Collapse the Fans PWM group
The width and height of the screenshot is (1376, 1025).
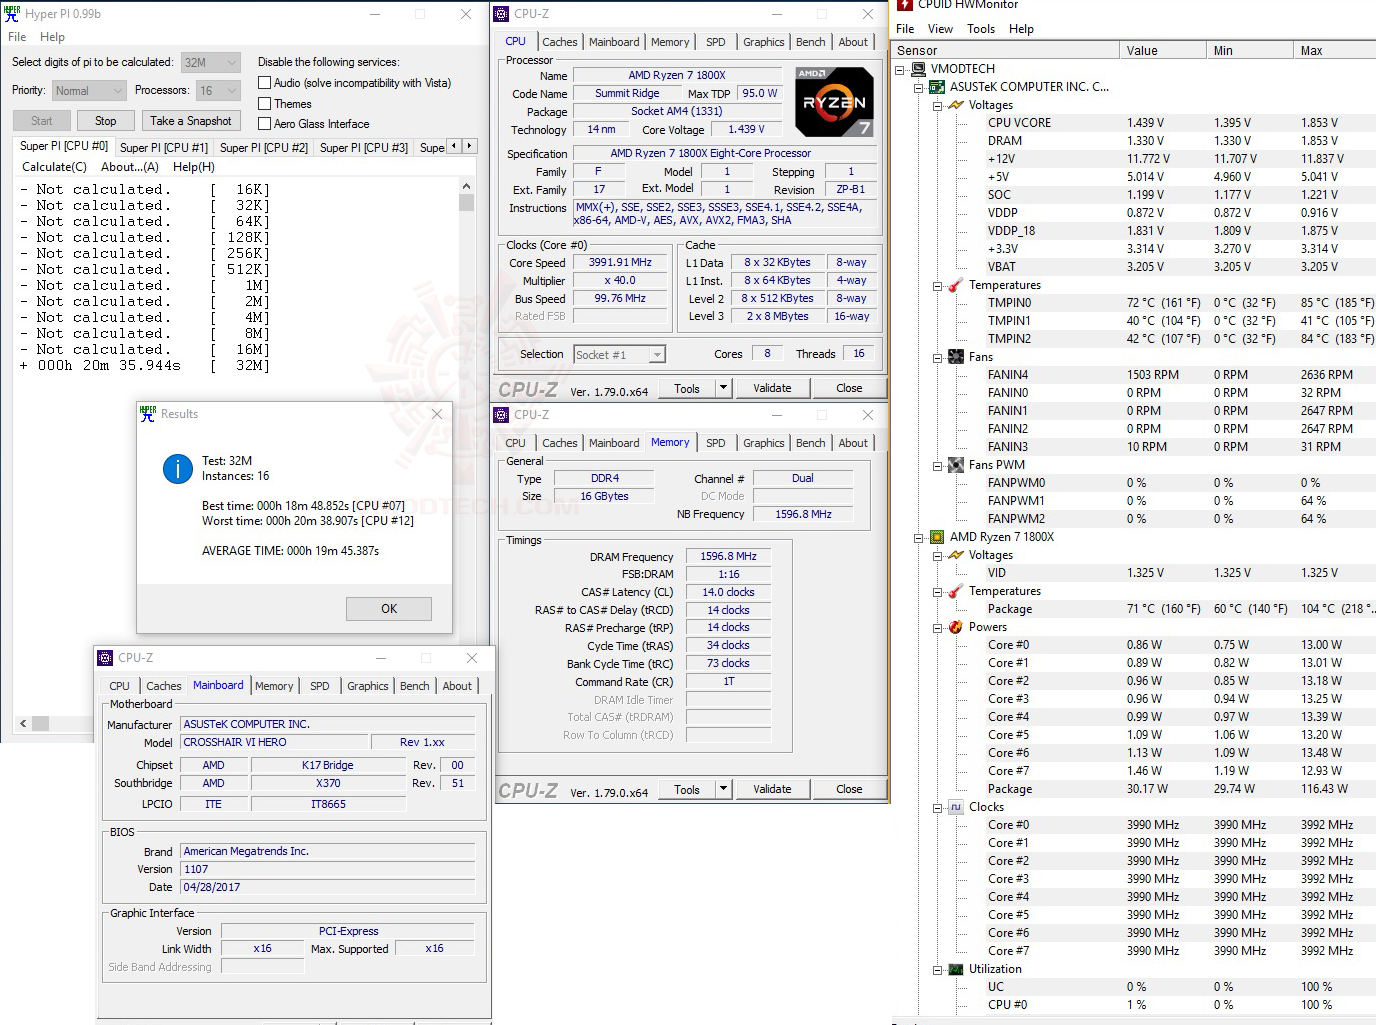pos(937,465)
